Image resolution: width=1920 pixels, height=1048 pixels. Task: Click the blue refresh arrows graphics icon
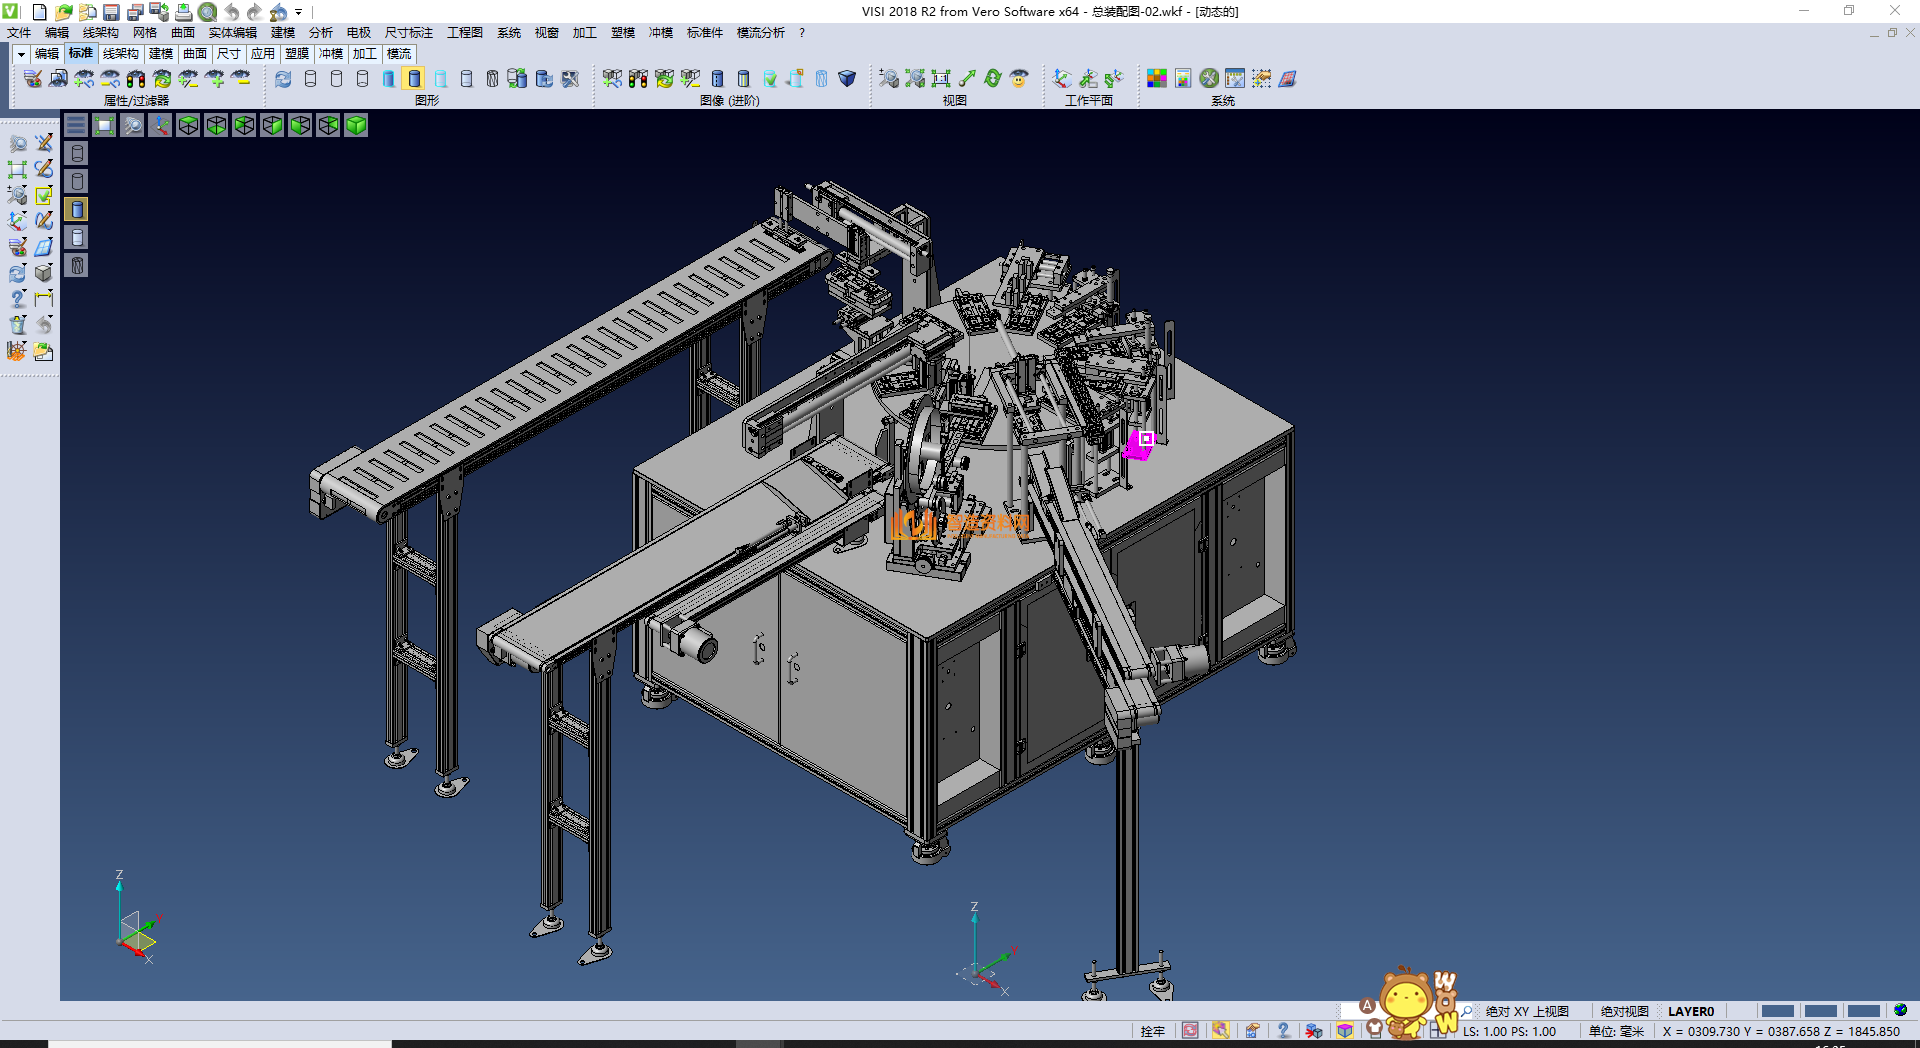pos(283,79)
